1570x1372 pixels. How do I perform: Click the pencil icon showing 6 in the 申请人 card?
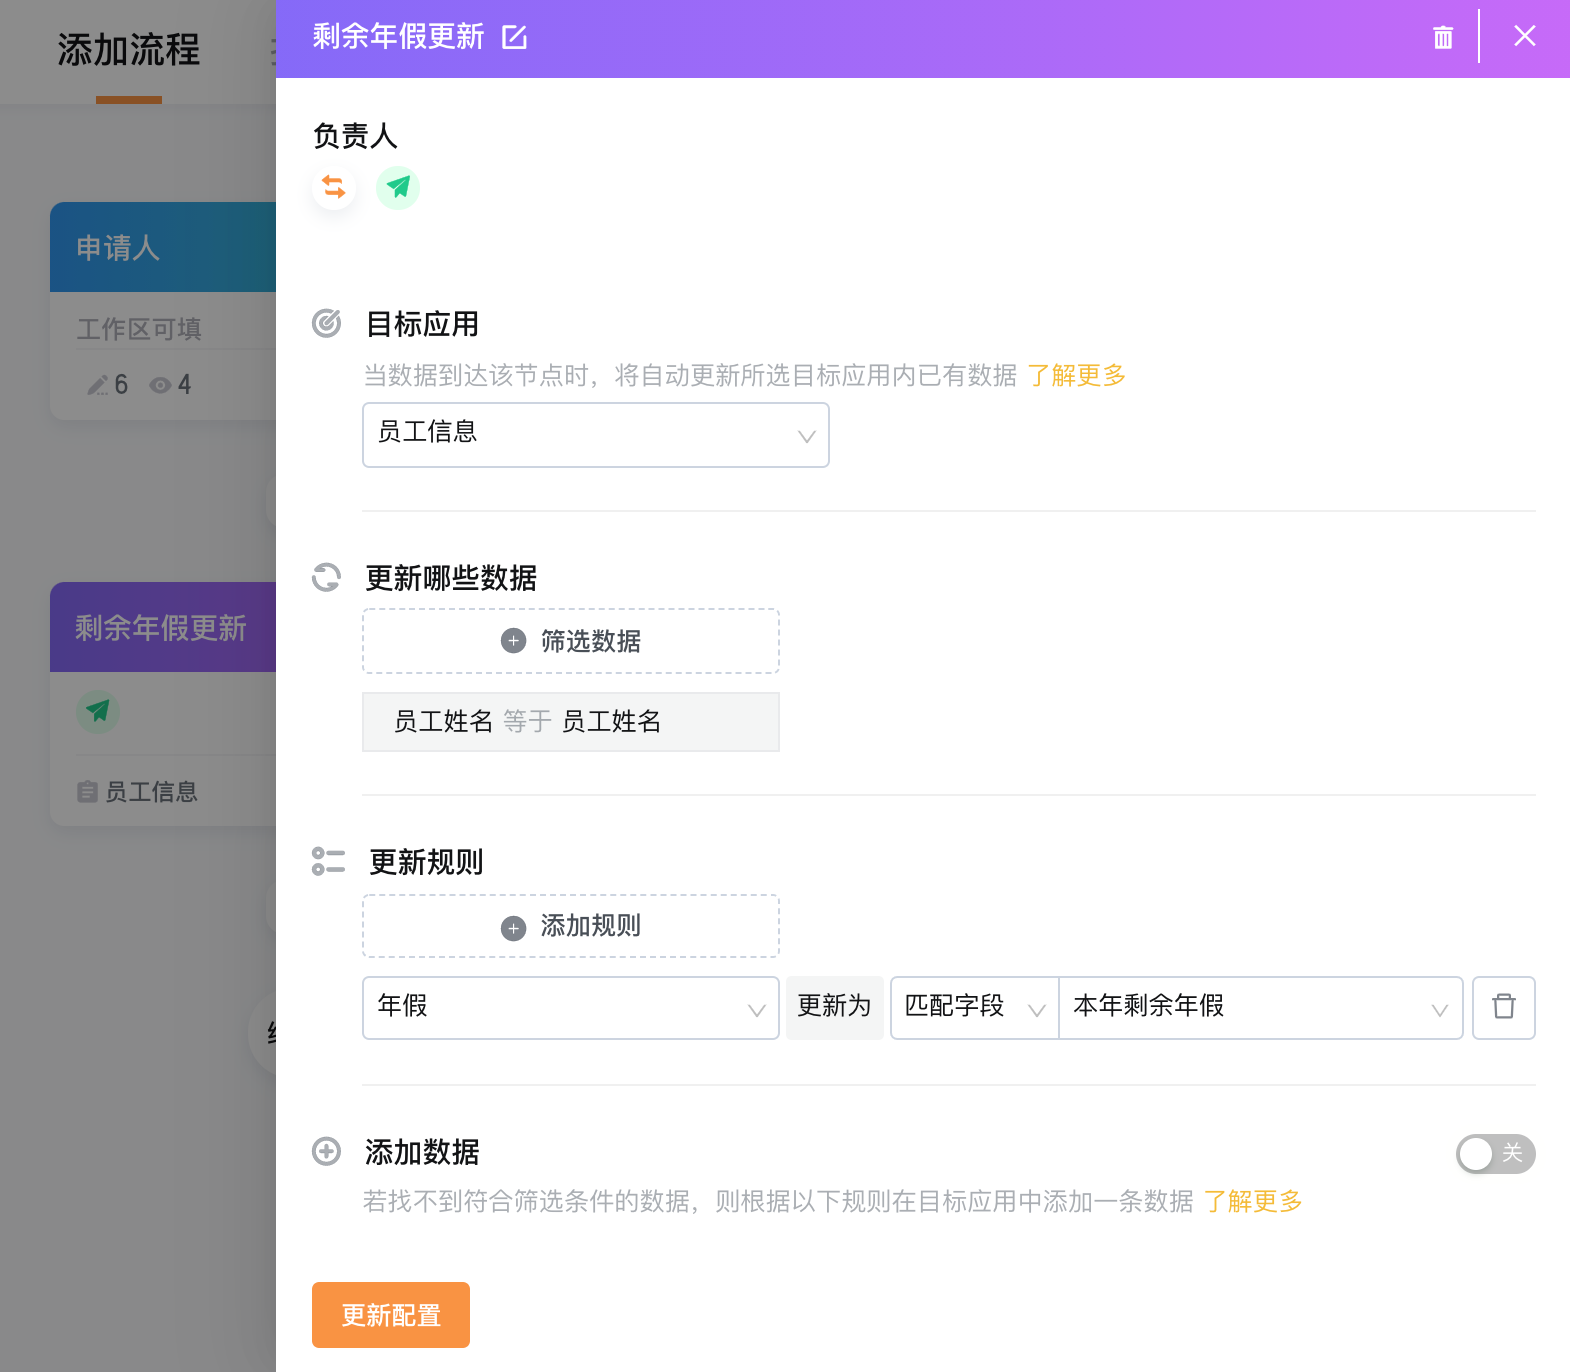coord(97,385)
